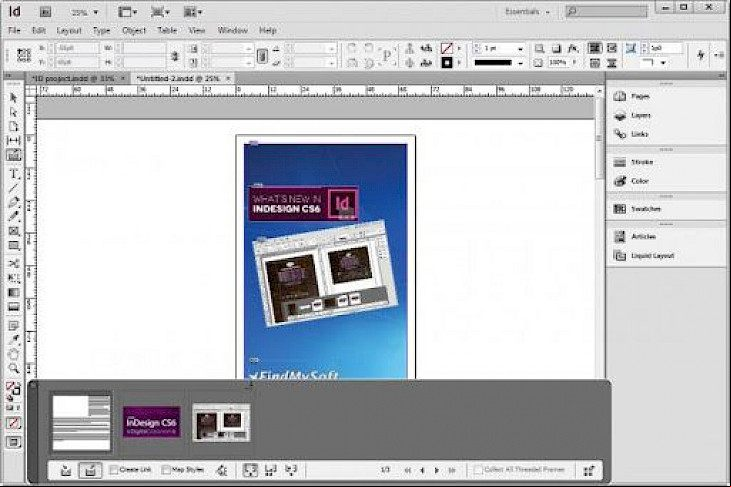Viewport: 731px width, 487px height.
Task: Select the Pen tool
Action: click(x=13, y=202)
